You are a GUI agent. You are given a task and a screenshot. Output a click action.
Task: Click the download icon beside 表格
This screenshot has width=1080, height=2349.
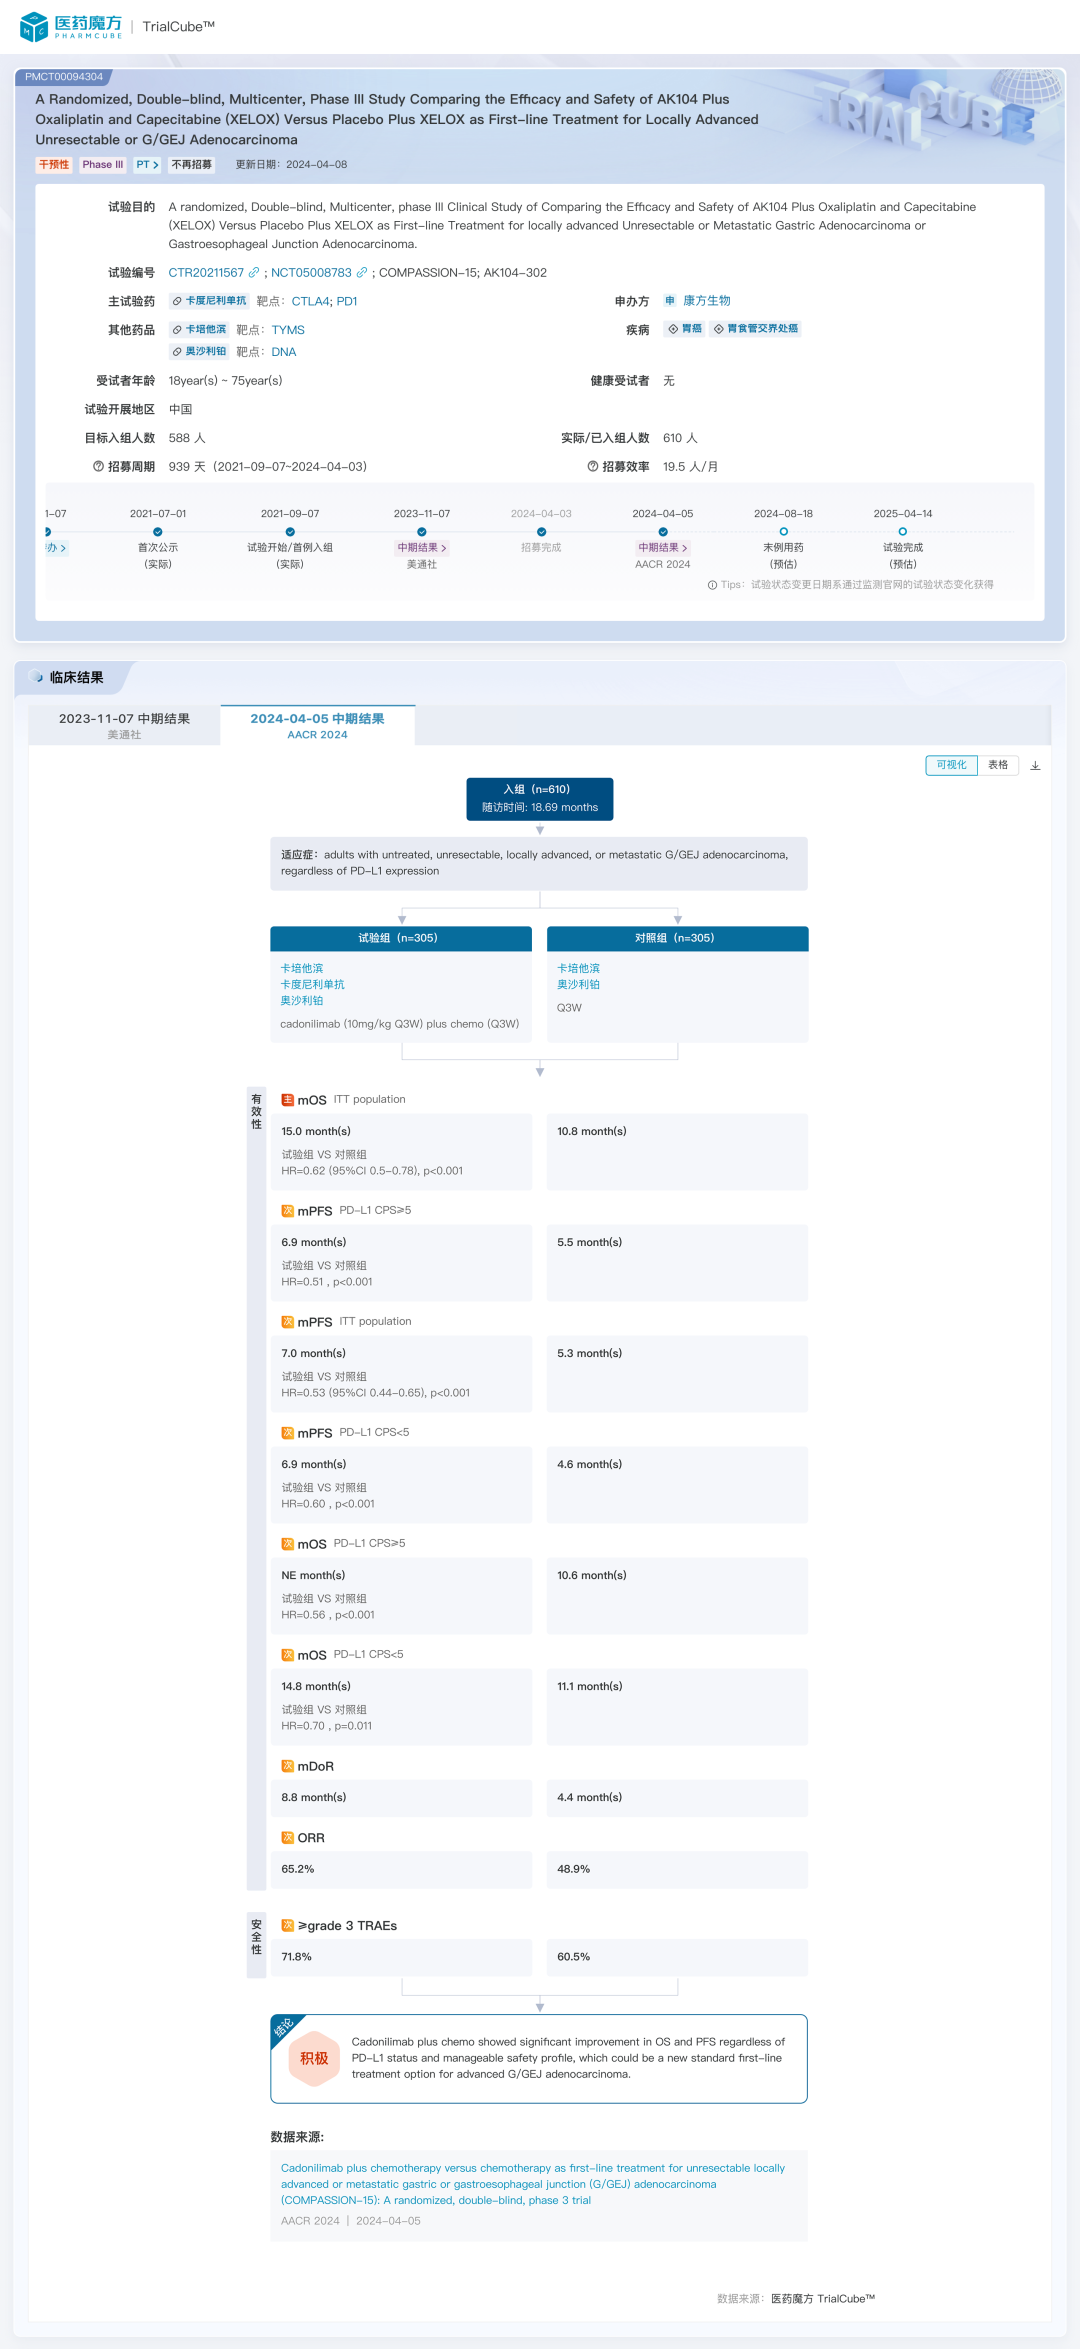point(1035,766)
